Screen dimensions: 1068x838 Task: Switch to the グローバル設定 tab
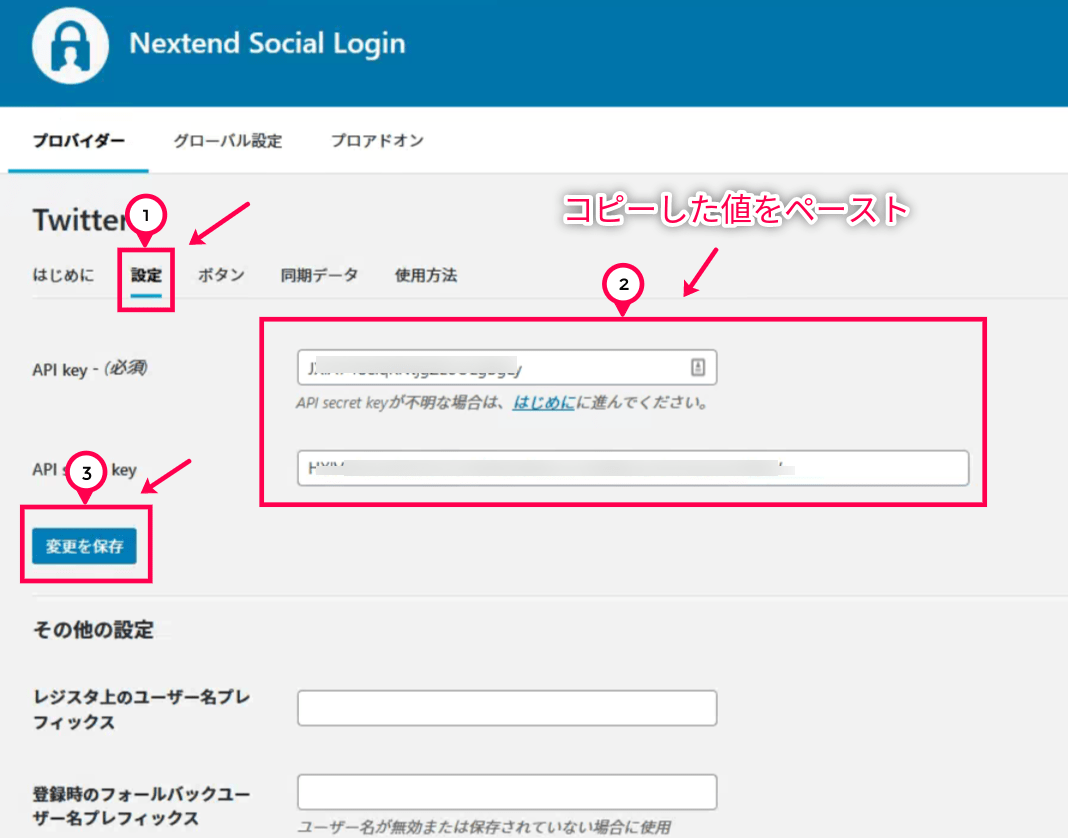tap(227, 141)
